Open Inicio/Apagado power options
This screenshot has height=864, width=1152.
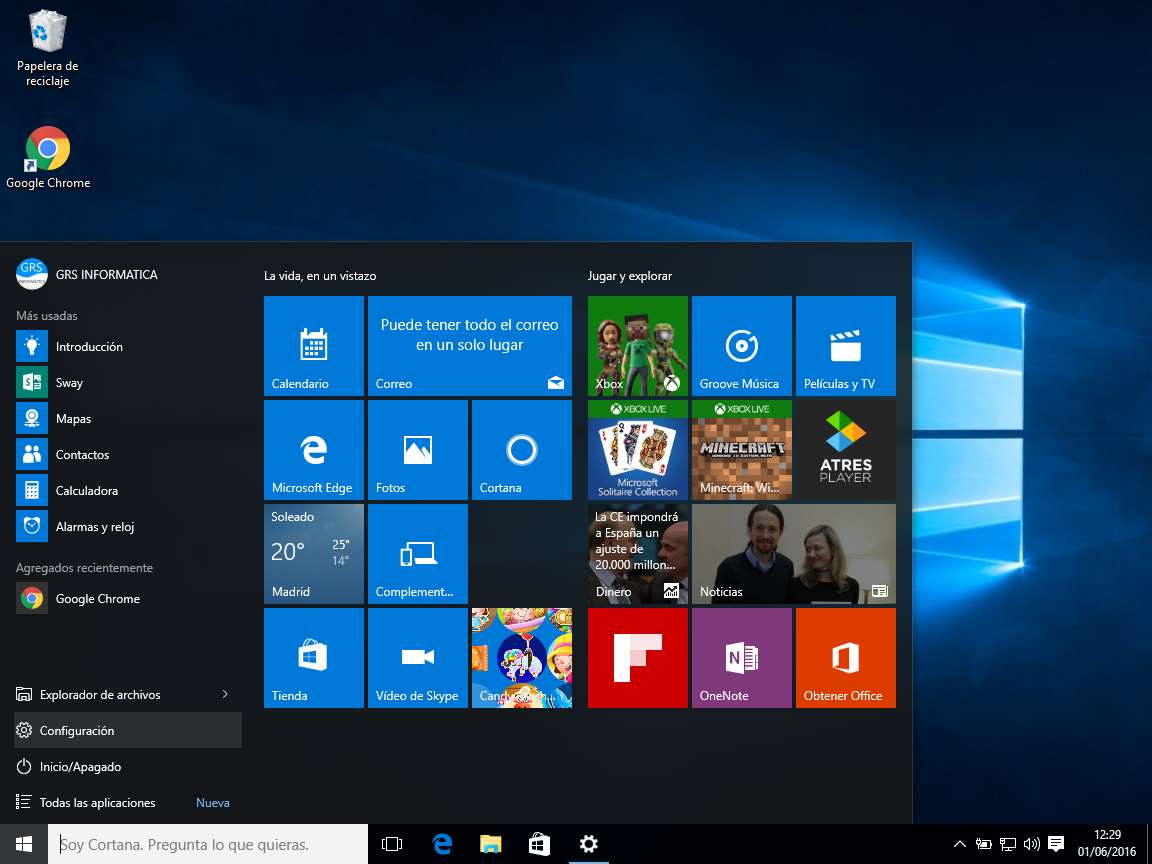click(x=128, y=766)
